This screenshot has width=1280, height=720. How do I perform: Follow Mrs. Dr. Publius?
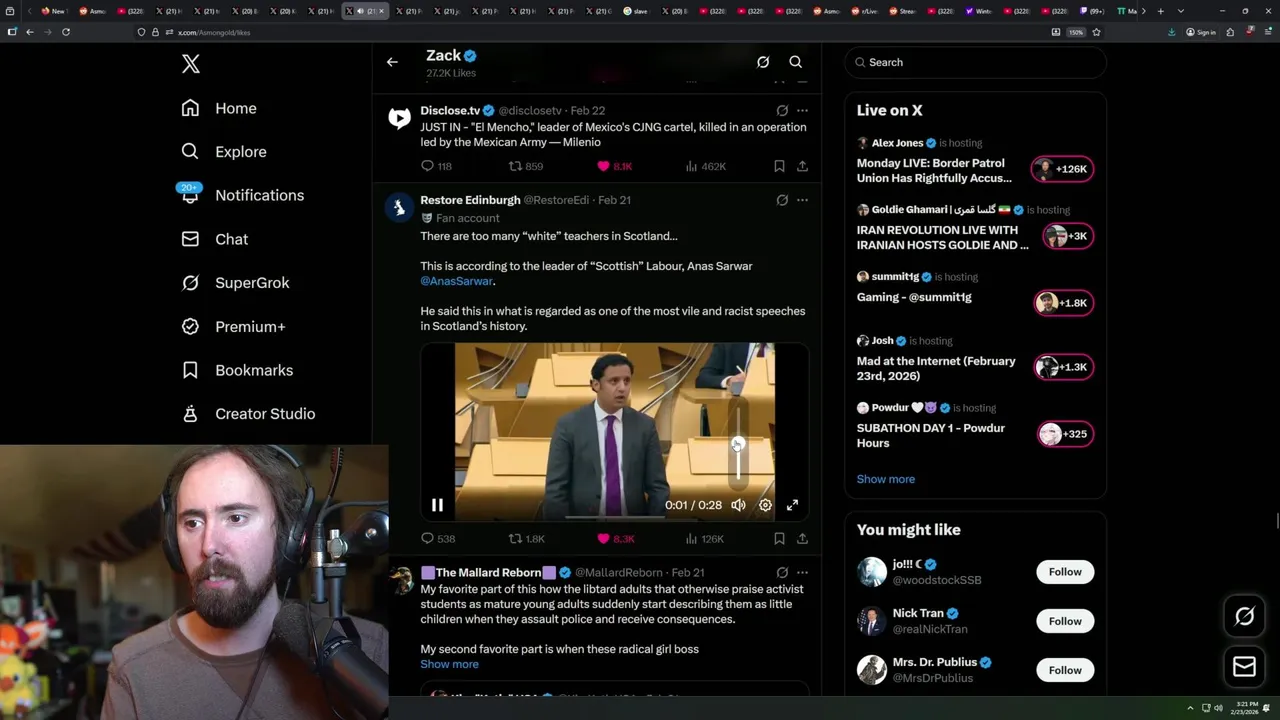[x=1065, y=670]
